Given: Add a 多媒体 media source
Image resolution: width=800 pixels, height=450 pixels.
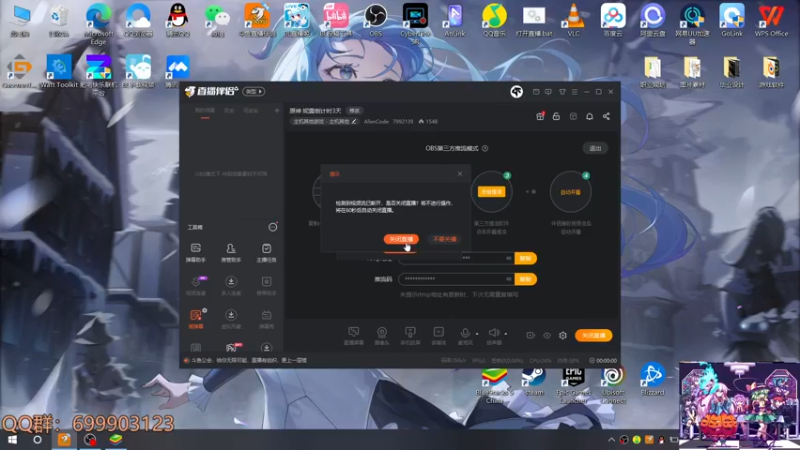Looking at the screenshot, I should tap(438, 335).
